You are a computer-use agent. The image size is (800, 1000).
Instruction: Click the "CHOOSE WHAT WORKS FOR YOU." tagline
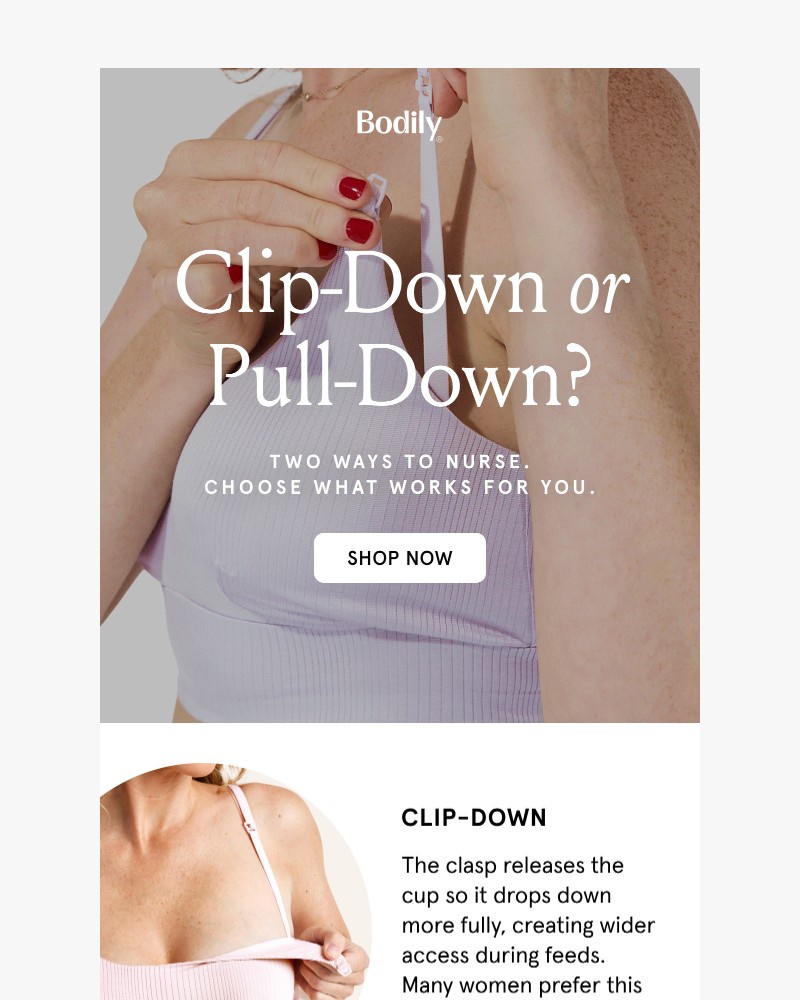click(x=400, y=487)
